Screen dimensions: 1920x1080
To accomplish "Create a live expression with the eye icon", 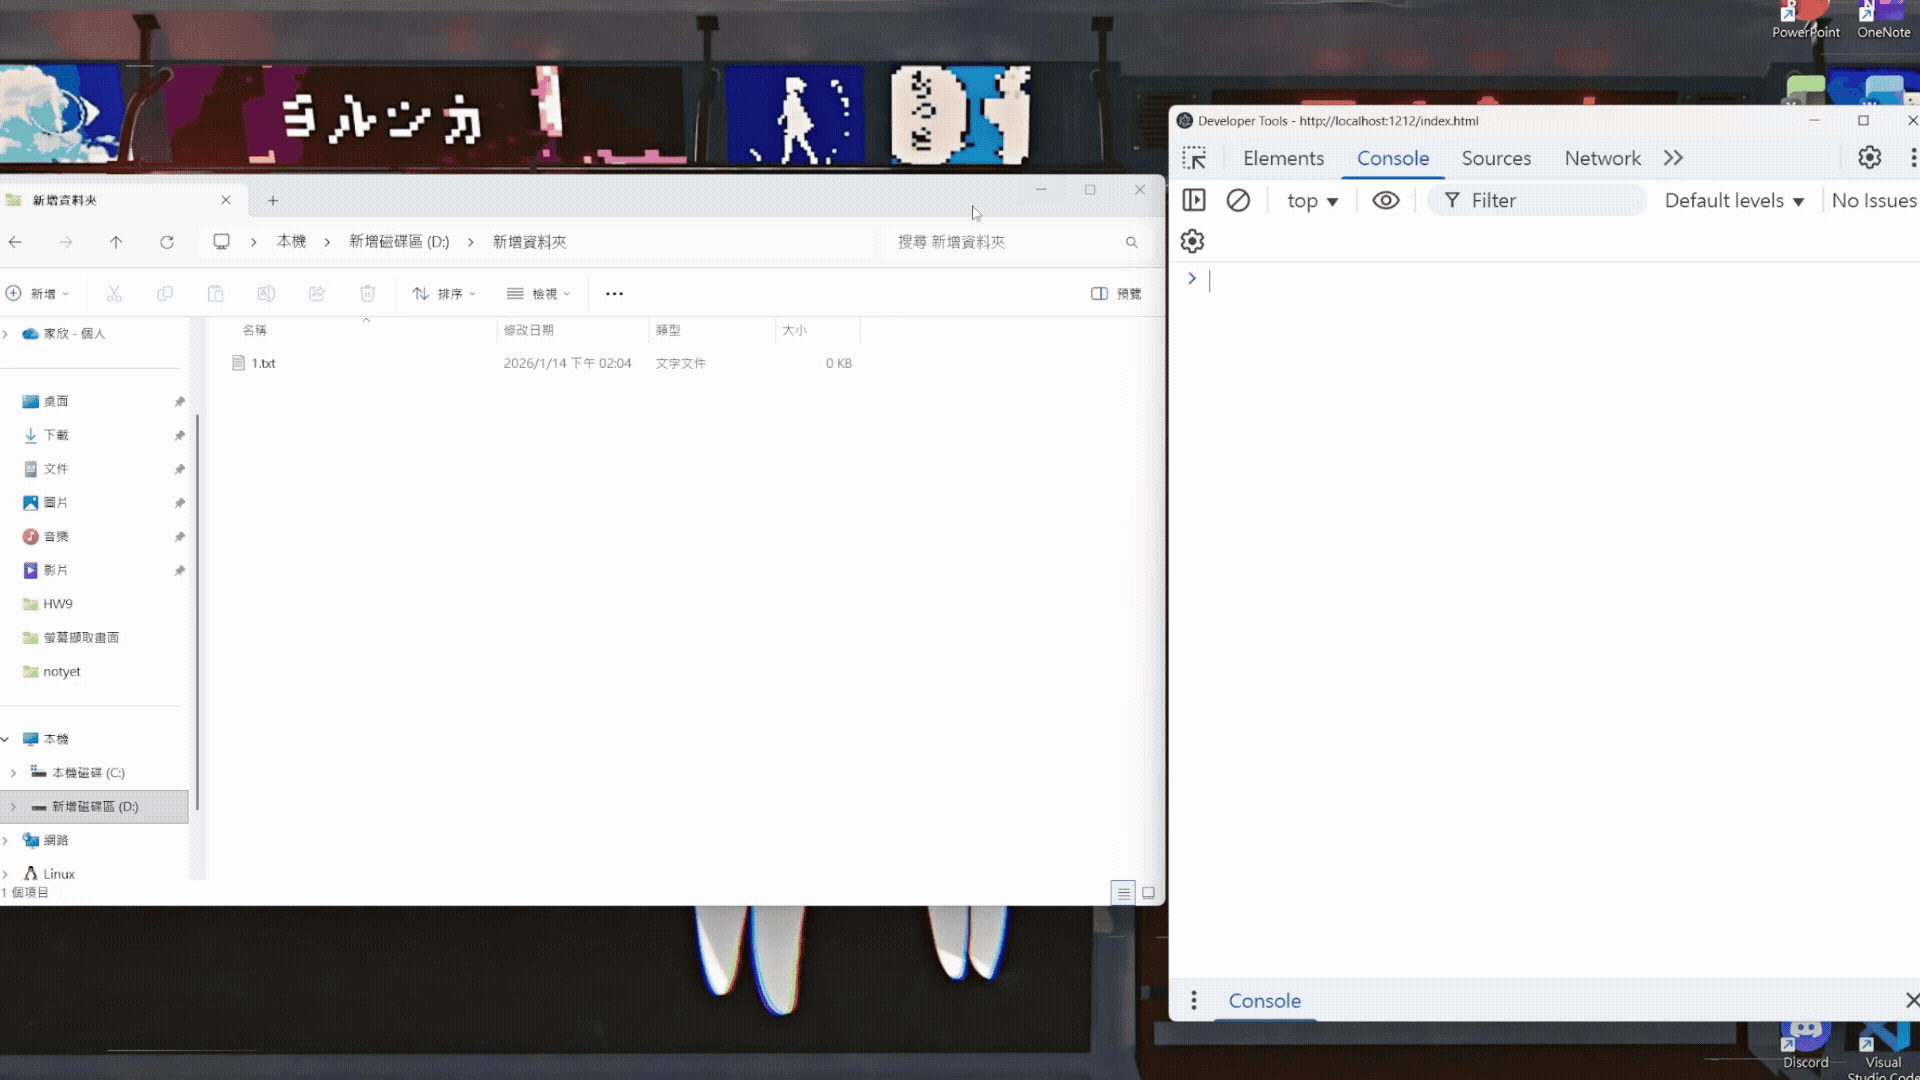I will click(x=1385, y=200).
